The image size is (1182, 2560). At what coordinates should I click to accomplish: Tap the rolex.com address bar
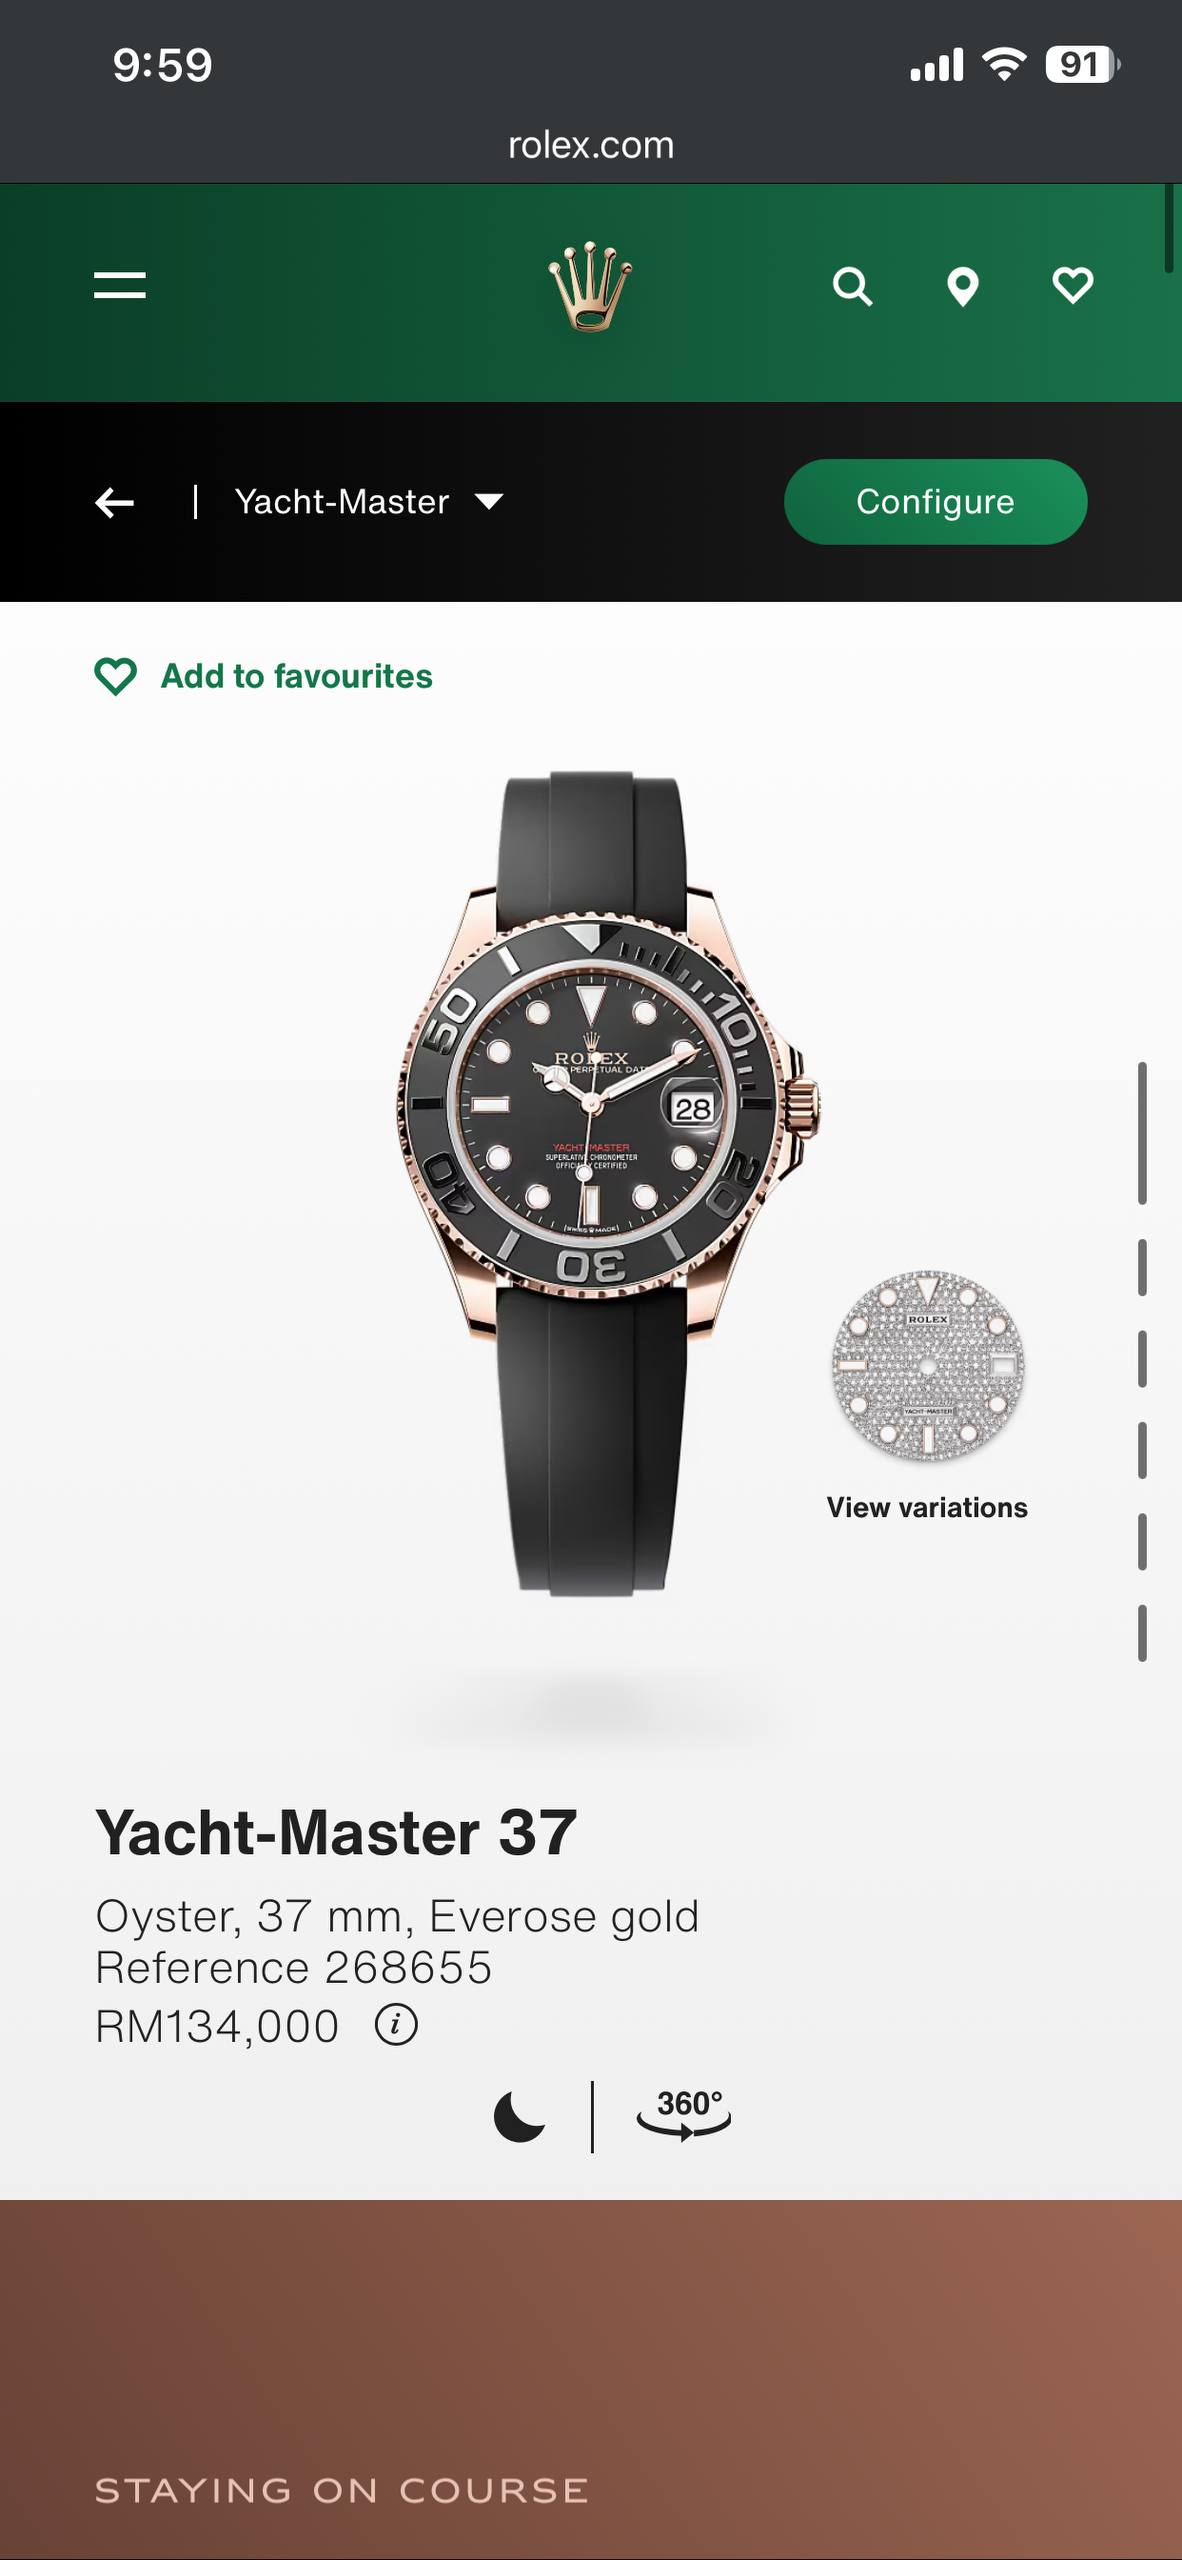tap(591, 145)
